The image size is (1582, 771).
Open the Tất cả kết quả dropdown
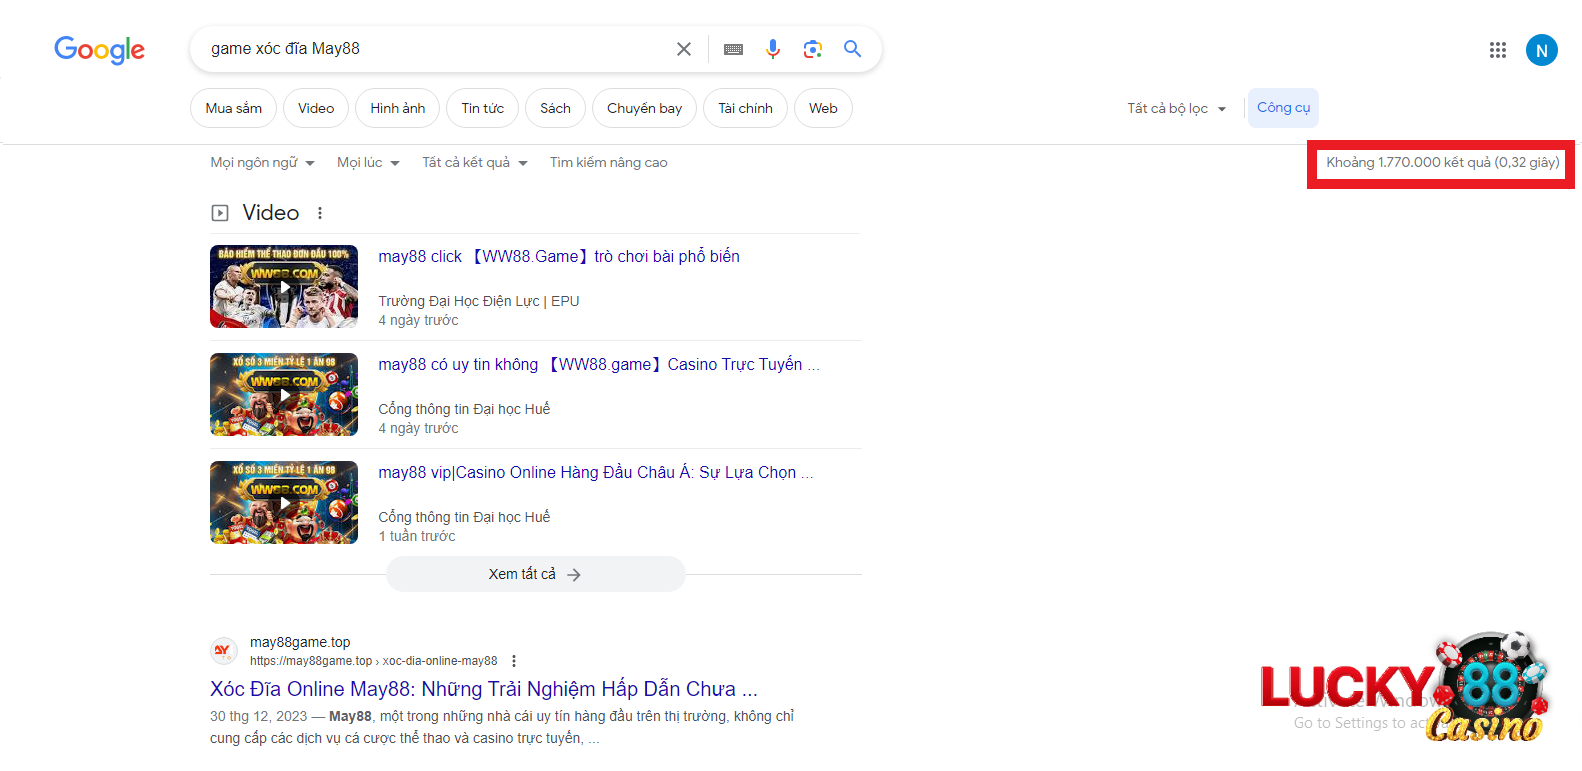(474, 162)
